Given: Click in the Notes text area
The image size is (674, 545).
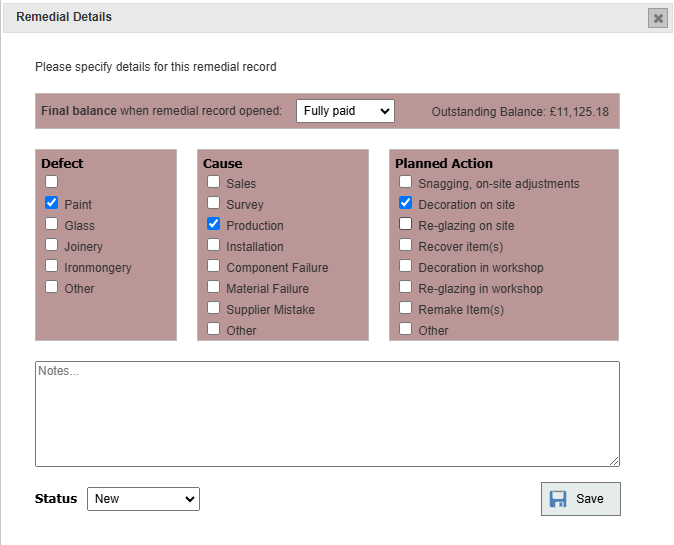Looking at the screenshot, I should pyautogui.click(x=327, y=414).
